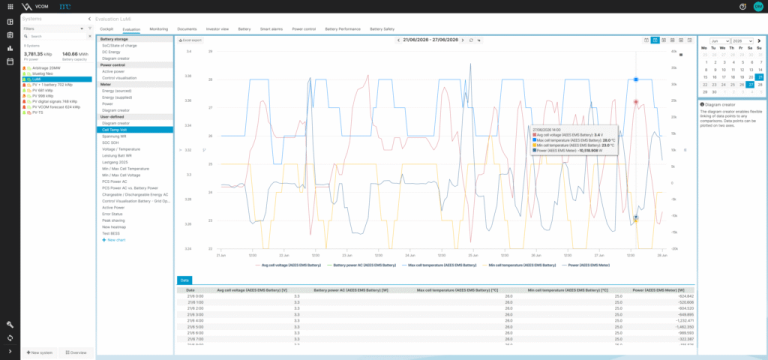Screen dimensions: 768x360
Task: Click the refresh icon beside date range
Action: click(471, 40)
